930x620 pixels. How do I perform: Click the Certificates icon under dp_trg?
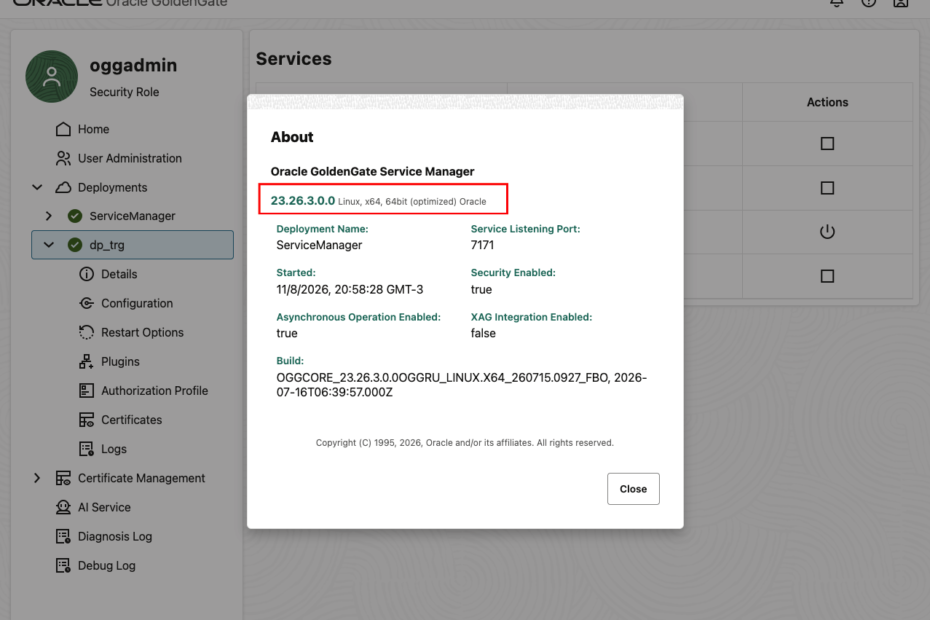[x=87, y=419]
